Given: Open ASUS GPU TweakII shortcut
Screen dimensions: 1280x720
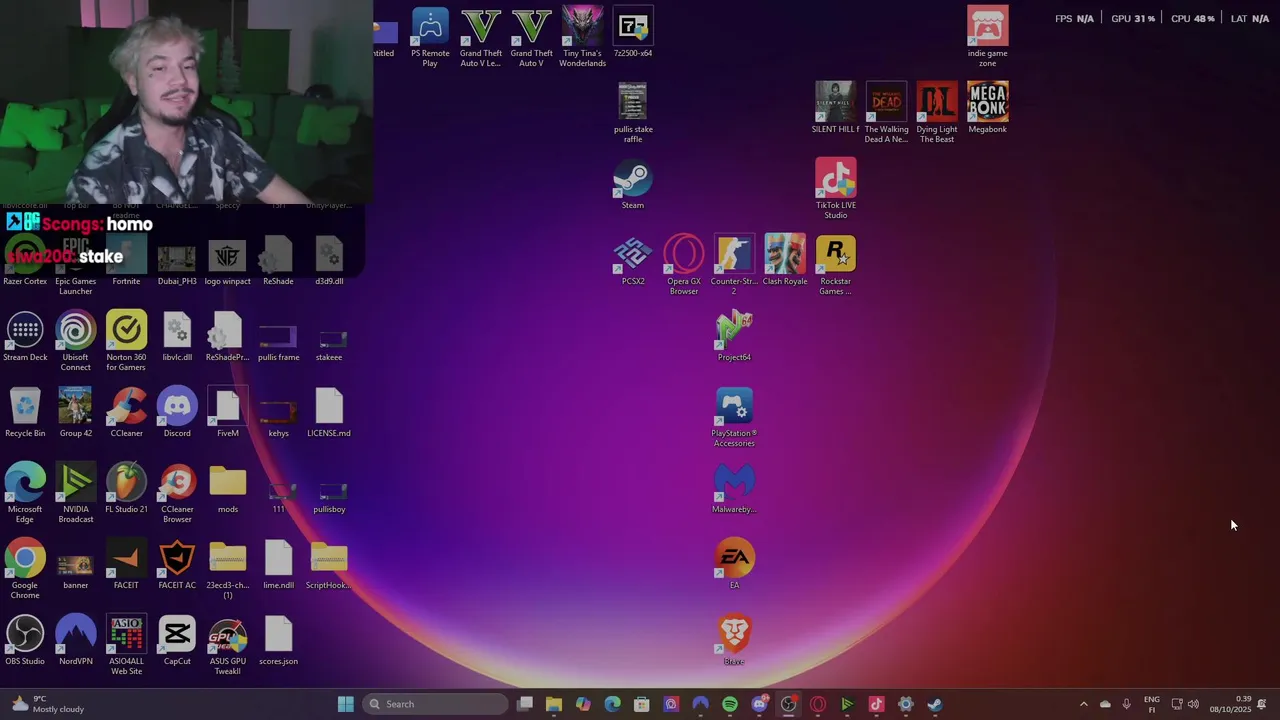Looking at the screenshot, I should click(x=228, y=645).
